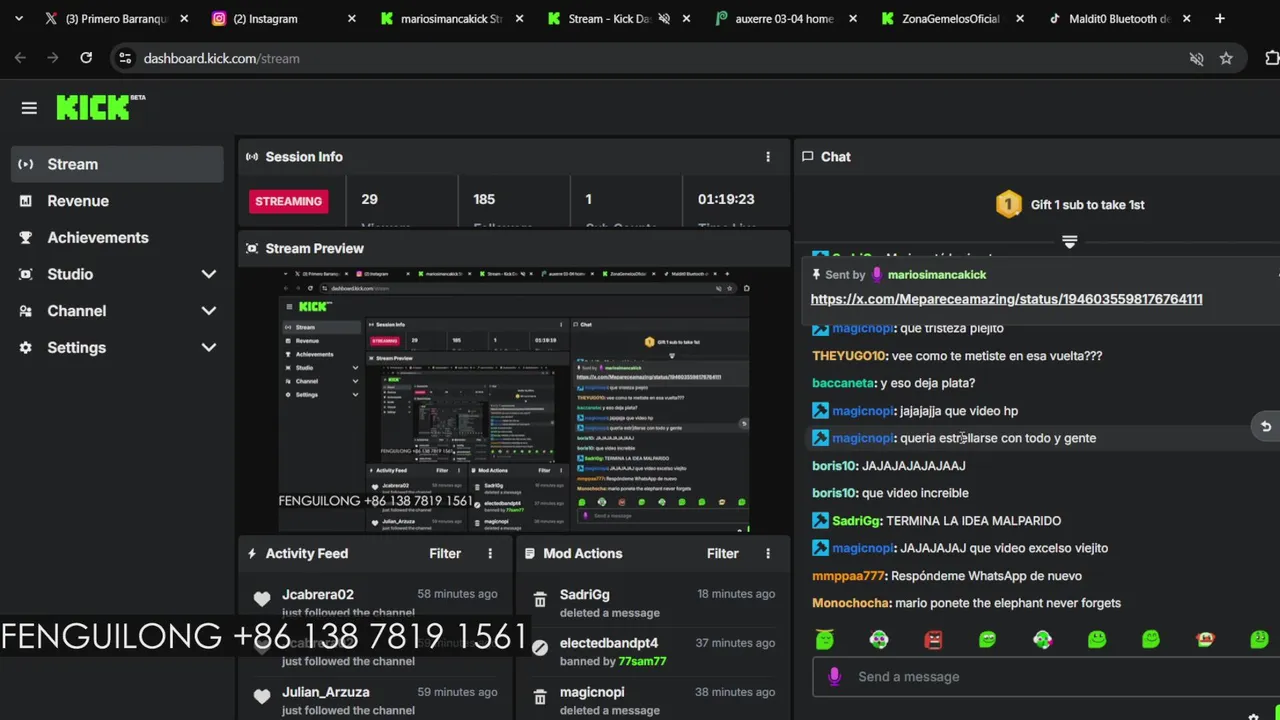This screenshot has height=720, width=1280.
Task: Open Activity Feed three-dot options
Action: coord(490,553)
